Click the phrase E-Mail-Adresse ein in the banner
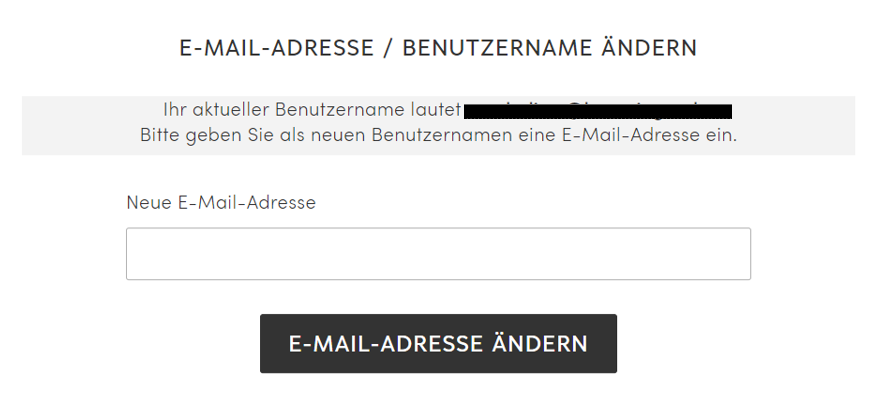This screenshot has height=397, width=870. click(x=650, y=135)
